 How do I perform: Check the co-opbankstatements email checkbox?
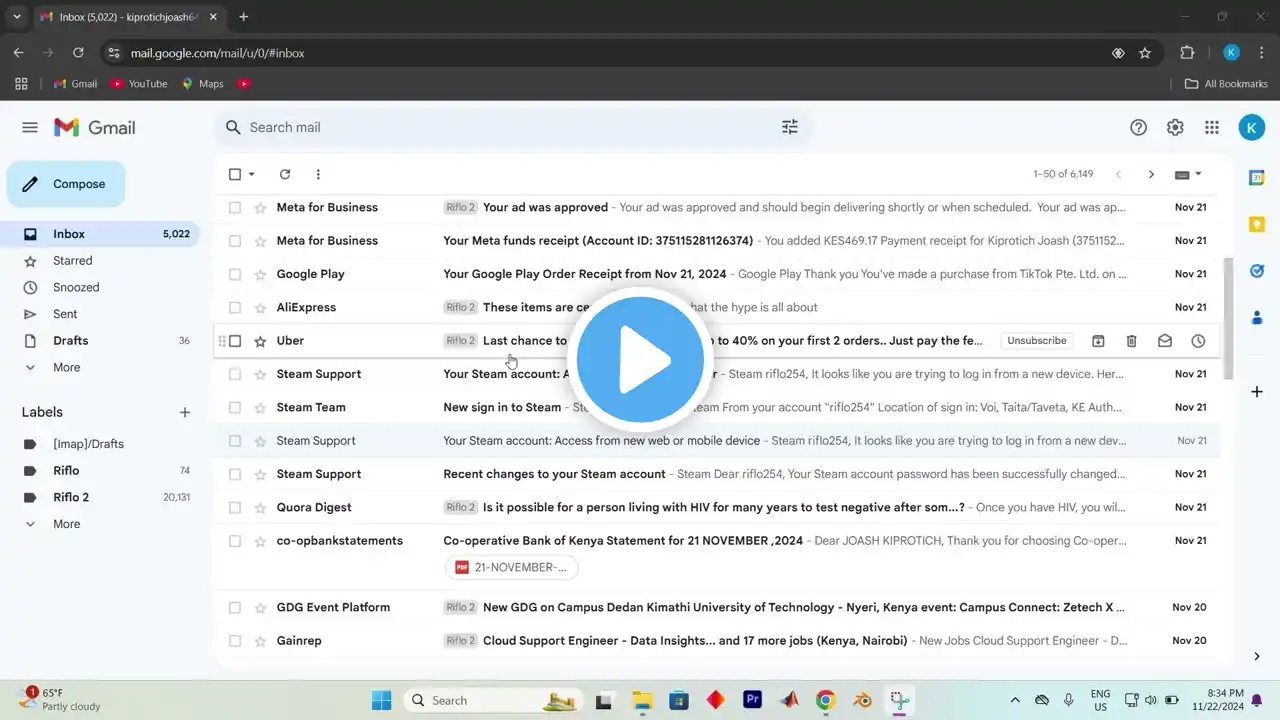coord(235,541)
